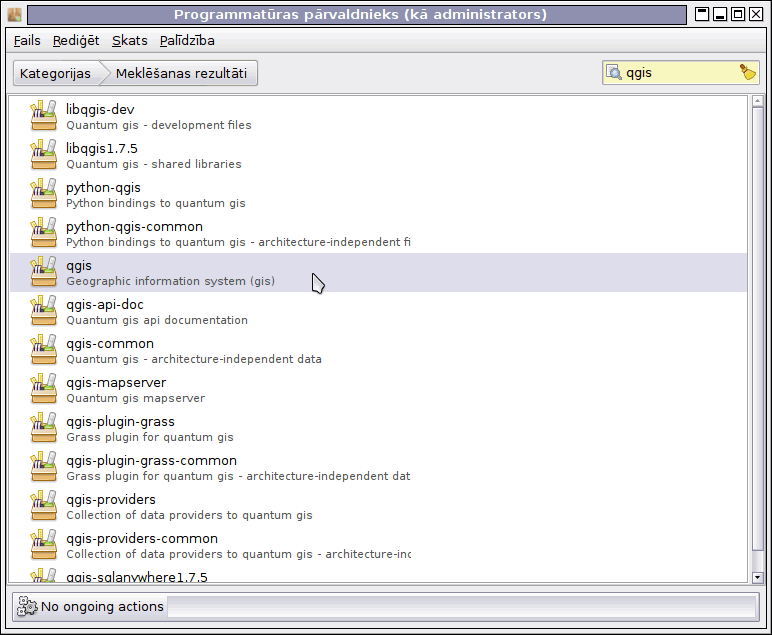Open the Rediģēt menu
772x635 pixels.
click(x=76, y=40)
